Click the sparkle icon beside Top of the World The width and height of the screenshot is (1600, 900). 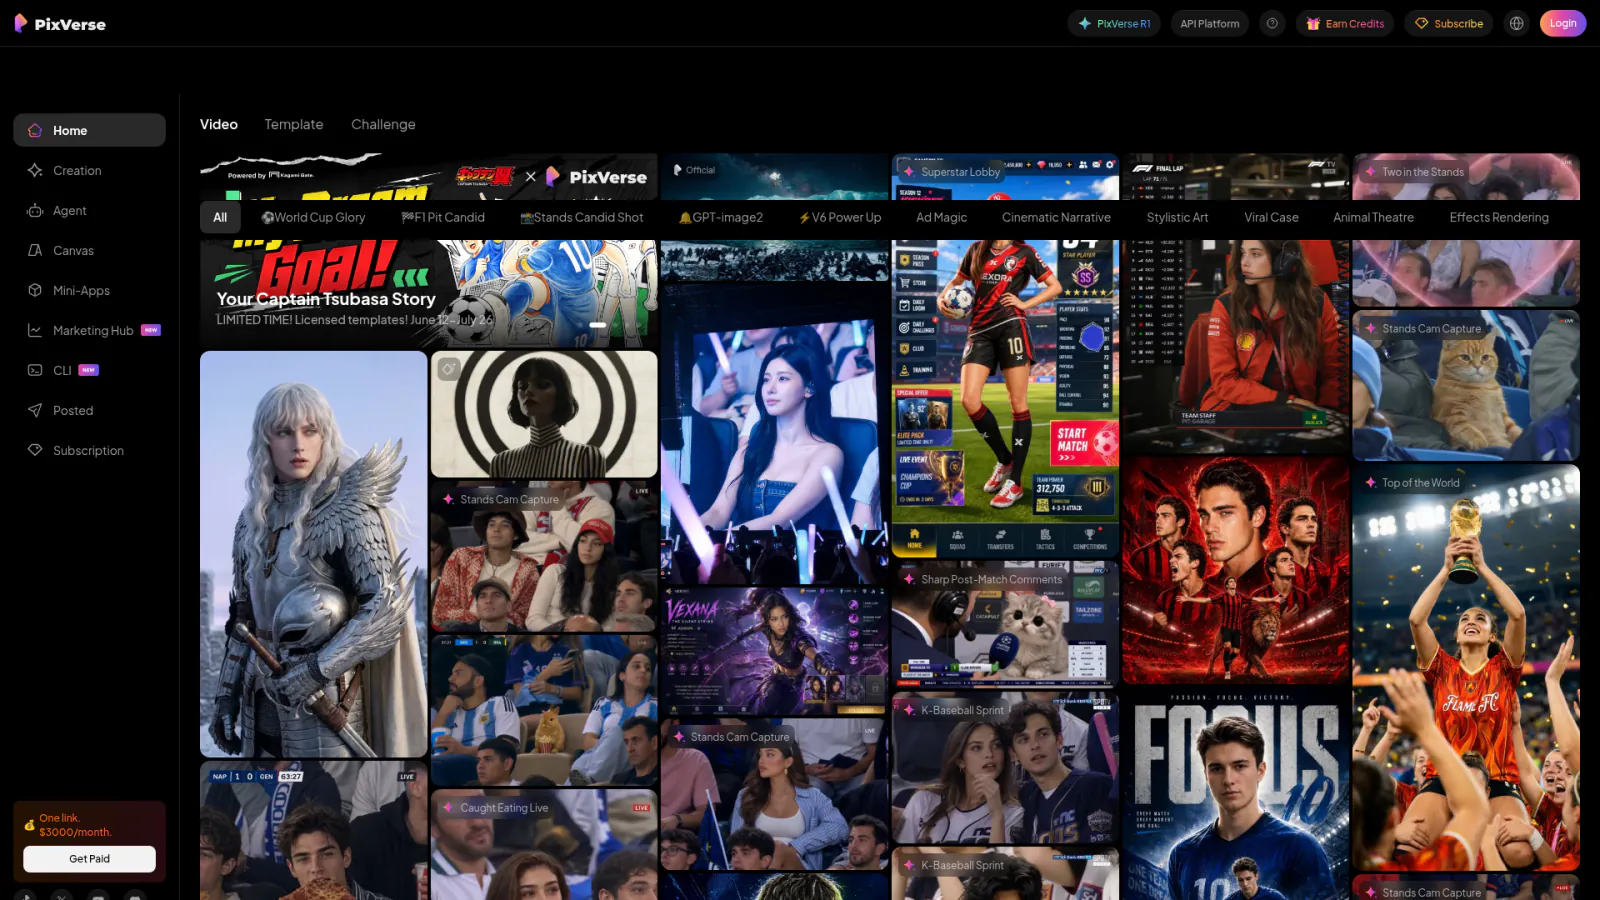[1370, 482]
